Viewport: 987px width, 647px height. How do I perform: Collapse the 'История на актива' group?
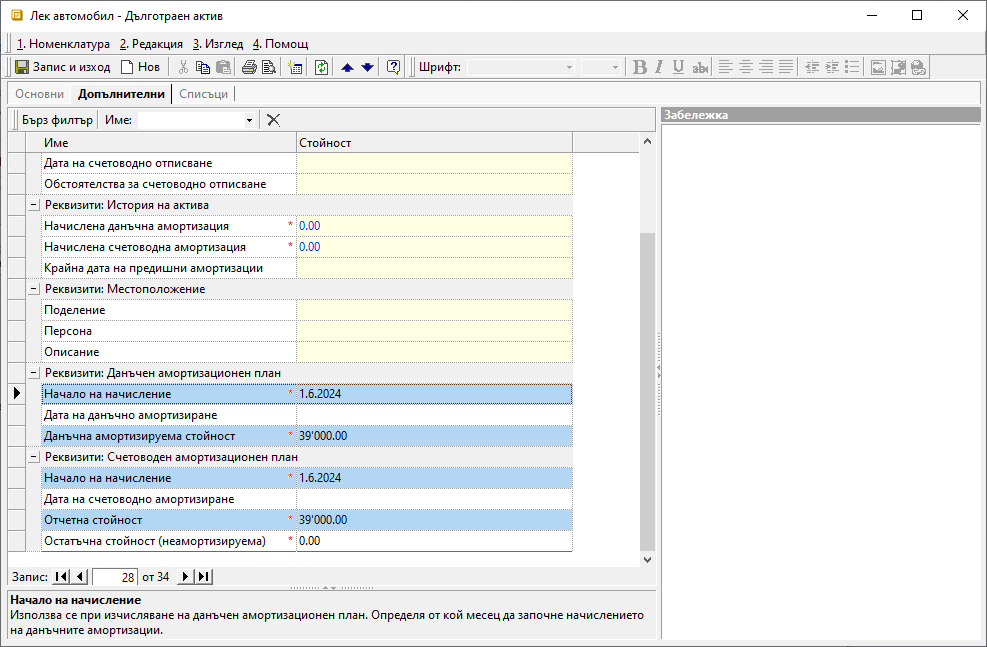[34, 205]
